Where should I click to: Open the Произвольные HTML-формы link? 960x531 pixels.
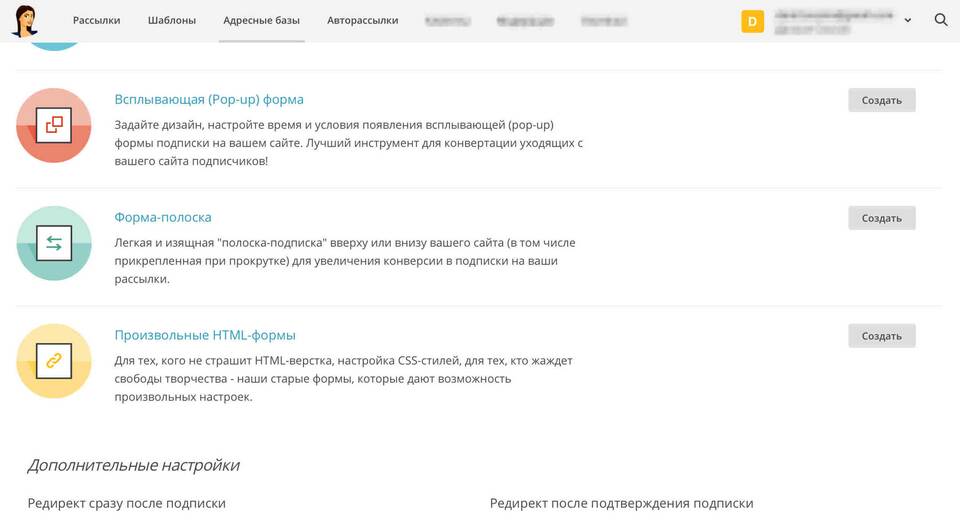coord(205,335)
